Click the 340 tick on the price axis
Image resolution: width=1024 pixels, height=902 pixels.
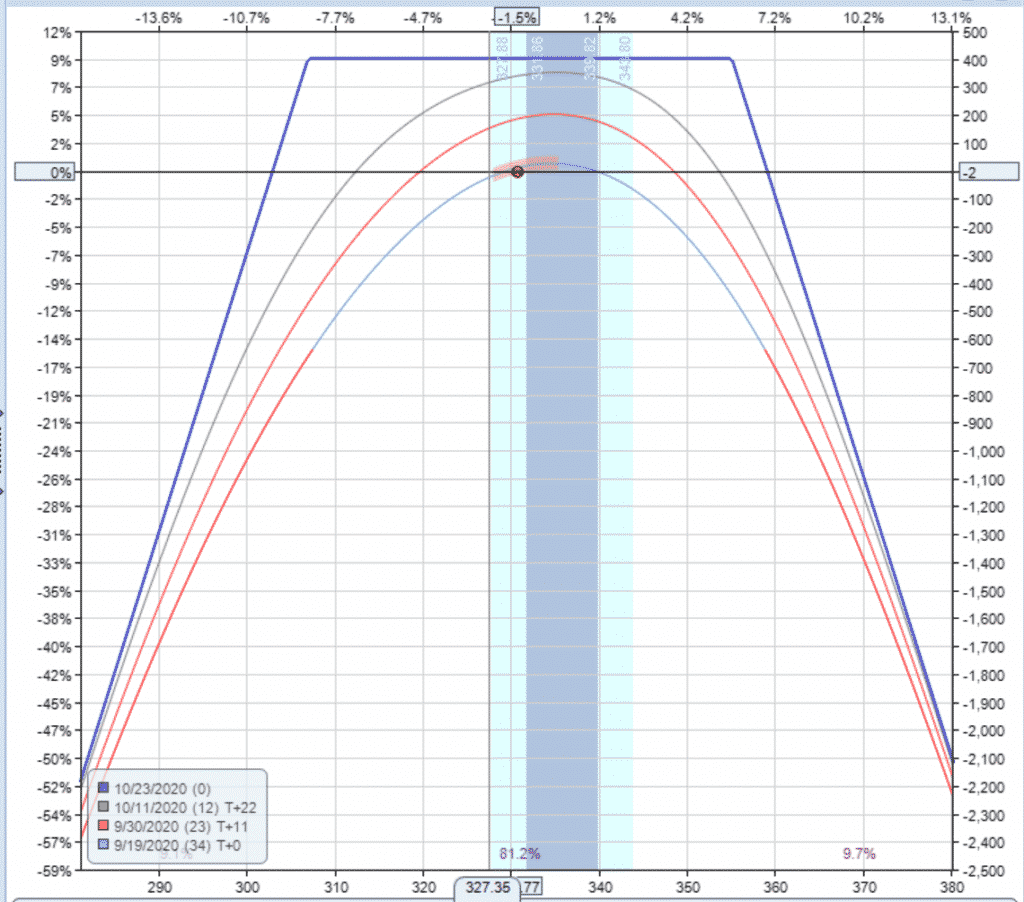[x=600, y=886]
